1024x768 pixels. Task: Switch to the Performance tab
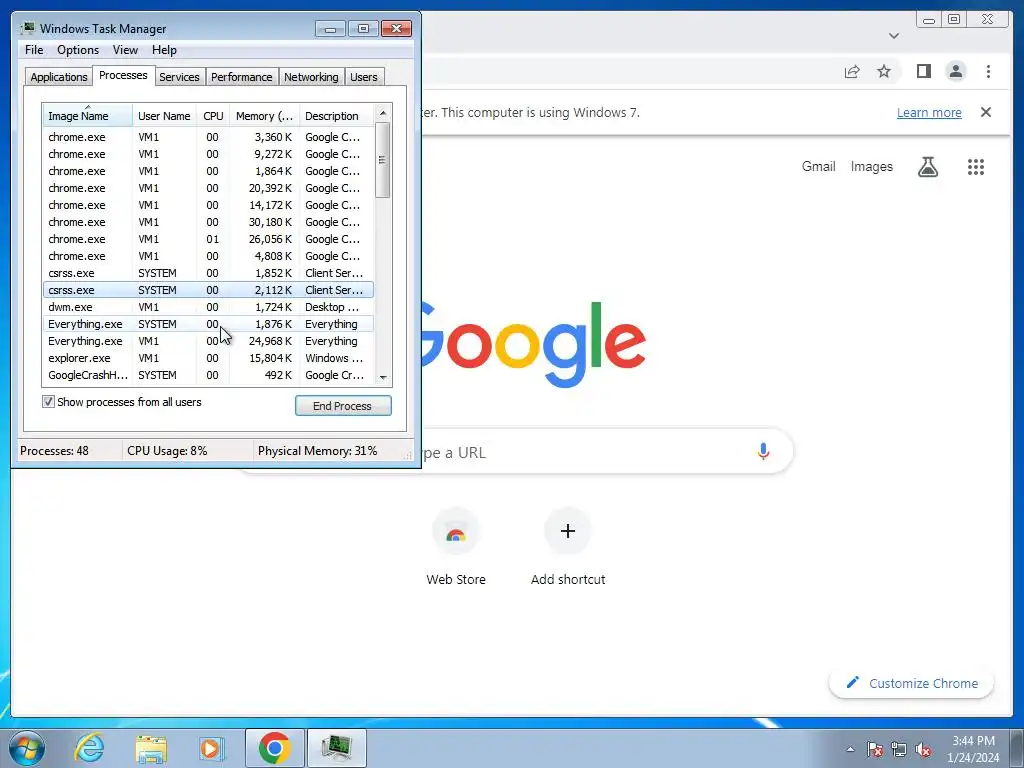coord(241,77)
